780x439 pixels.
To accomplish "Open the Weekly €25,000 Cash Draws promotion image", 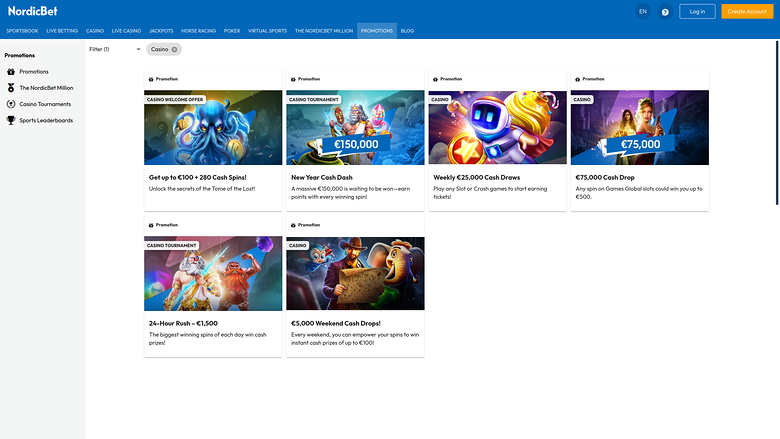I will point(497,128).
